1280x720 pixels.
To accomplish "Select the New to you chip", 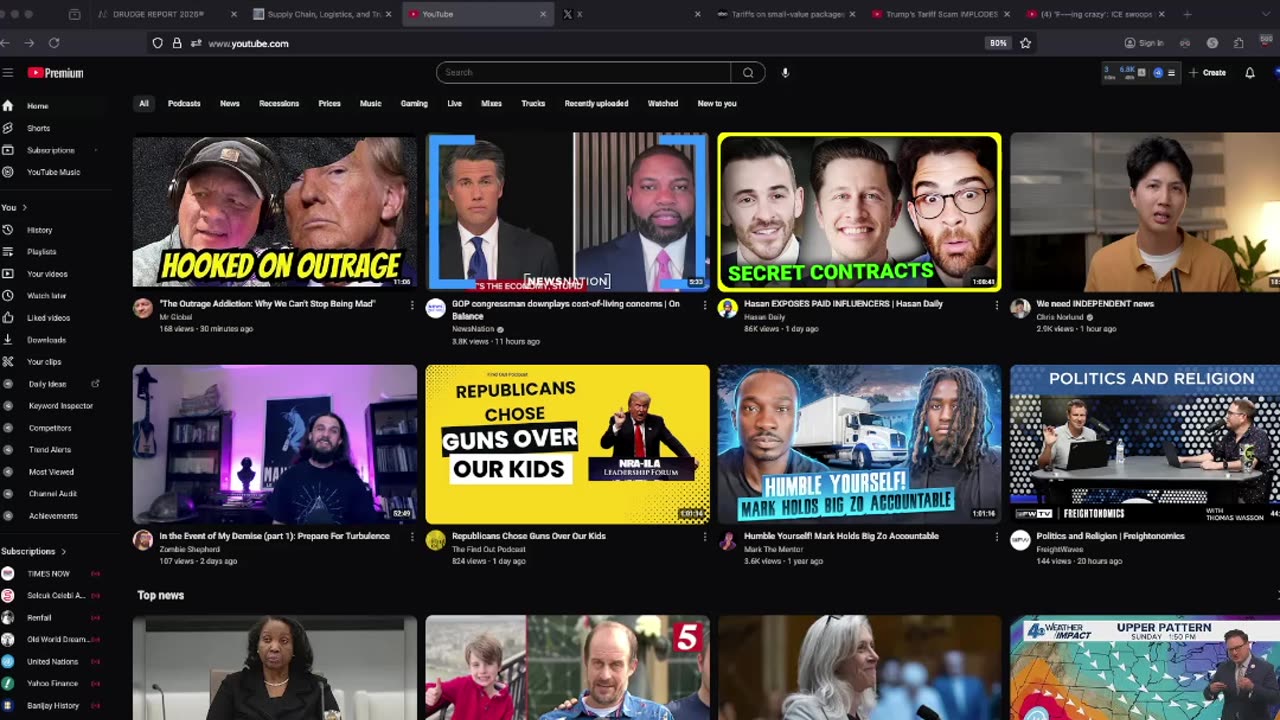I will 717,103.
